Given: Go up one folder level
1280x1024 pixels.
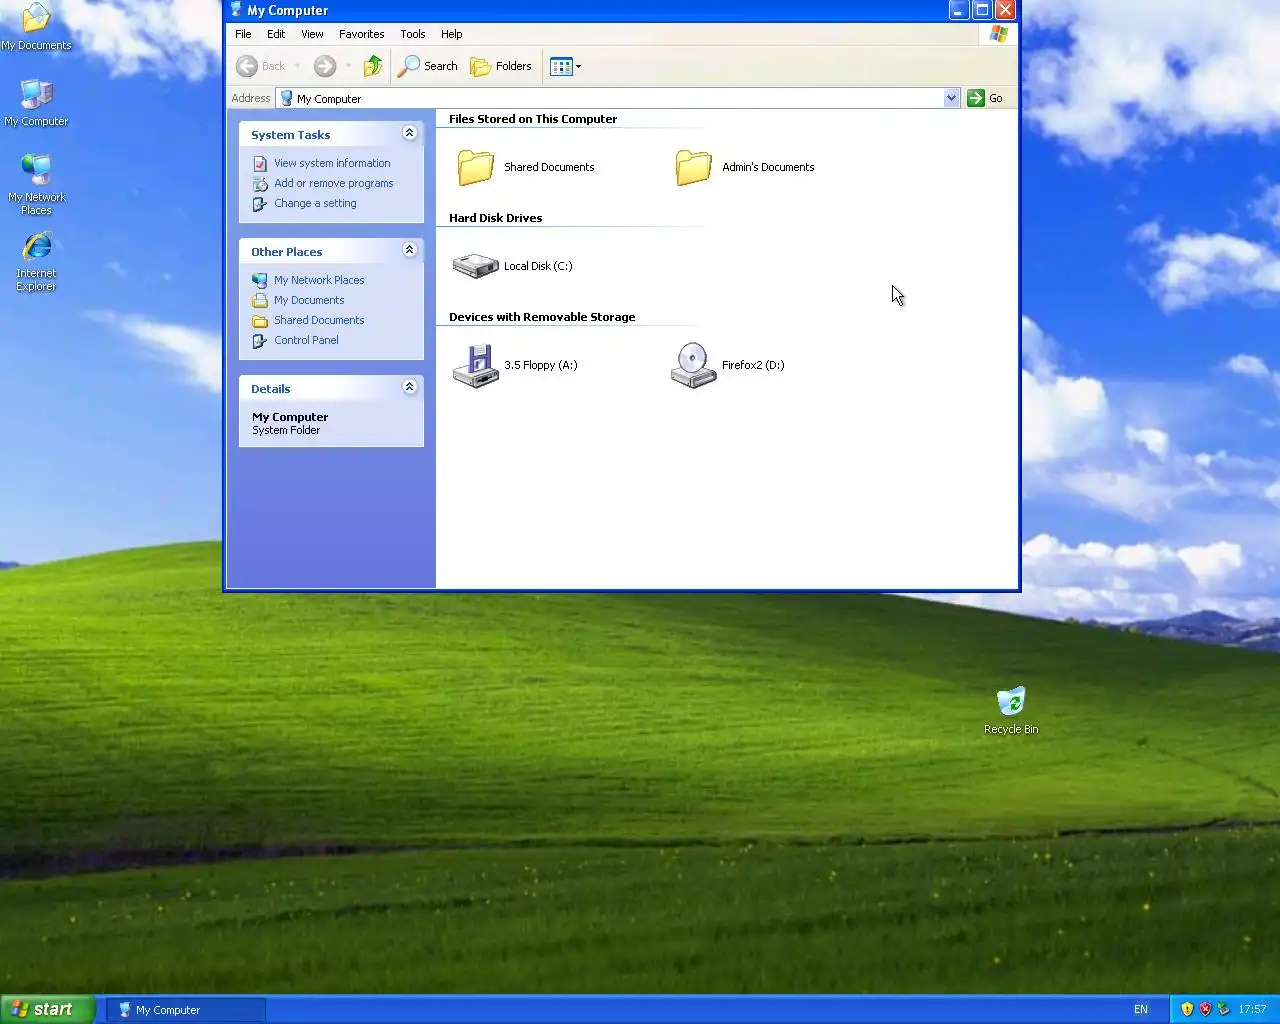Looking at the screenshot, I should pos(373,66).
